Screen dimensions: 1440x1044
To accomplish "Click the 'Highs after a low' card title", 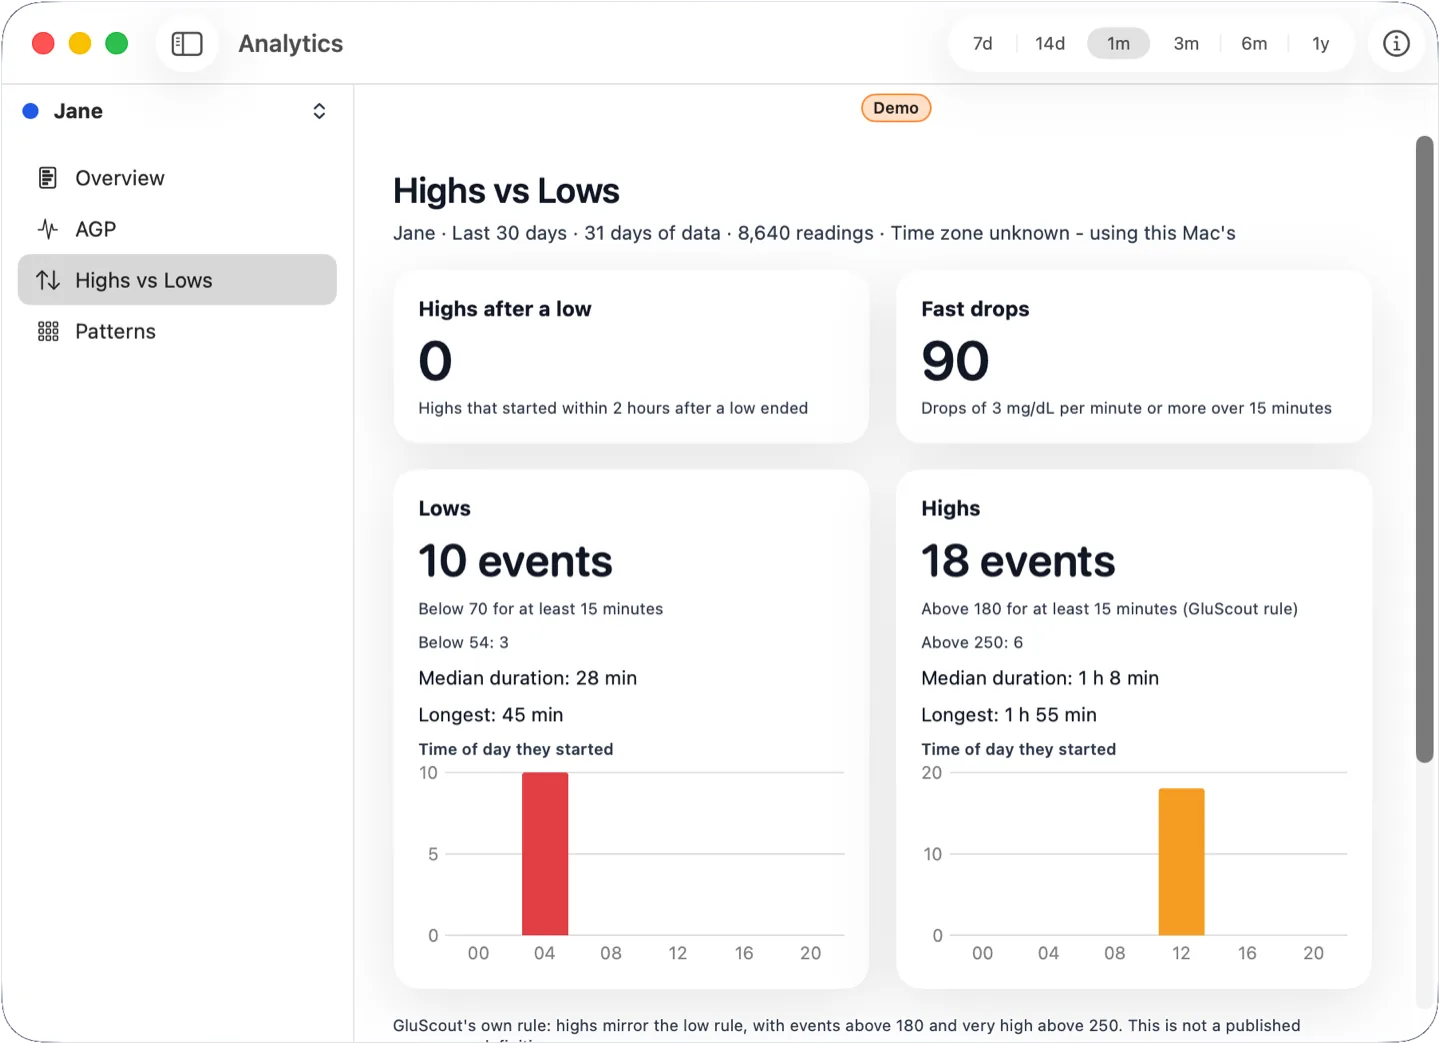I will pyautogui.click(x=505, y=309).
